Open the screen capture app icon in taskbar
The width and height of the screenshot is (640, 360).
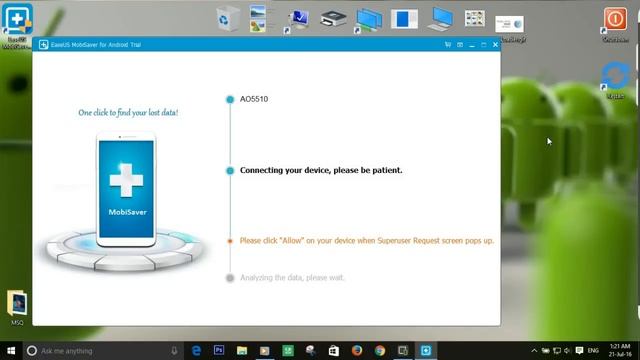click(x=403, y=351)
